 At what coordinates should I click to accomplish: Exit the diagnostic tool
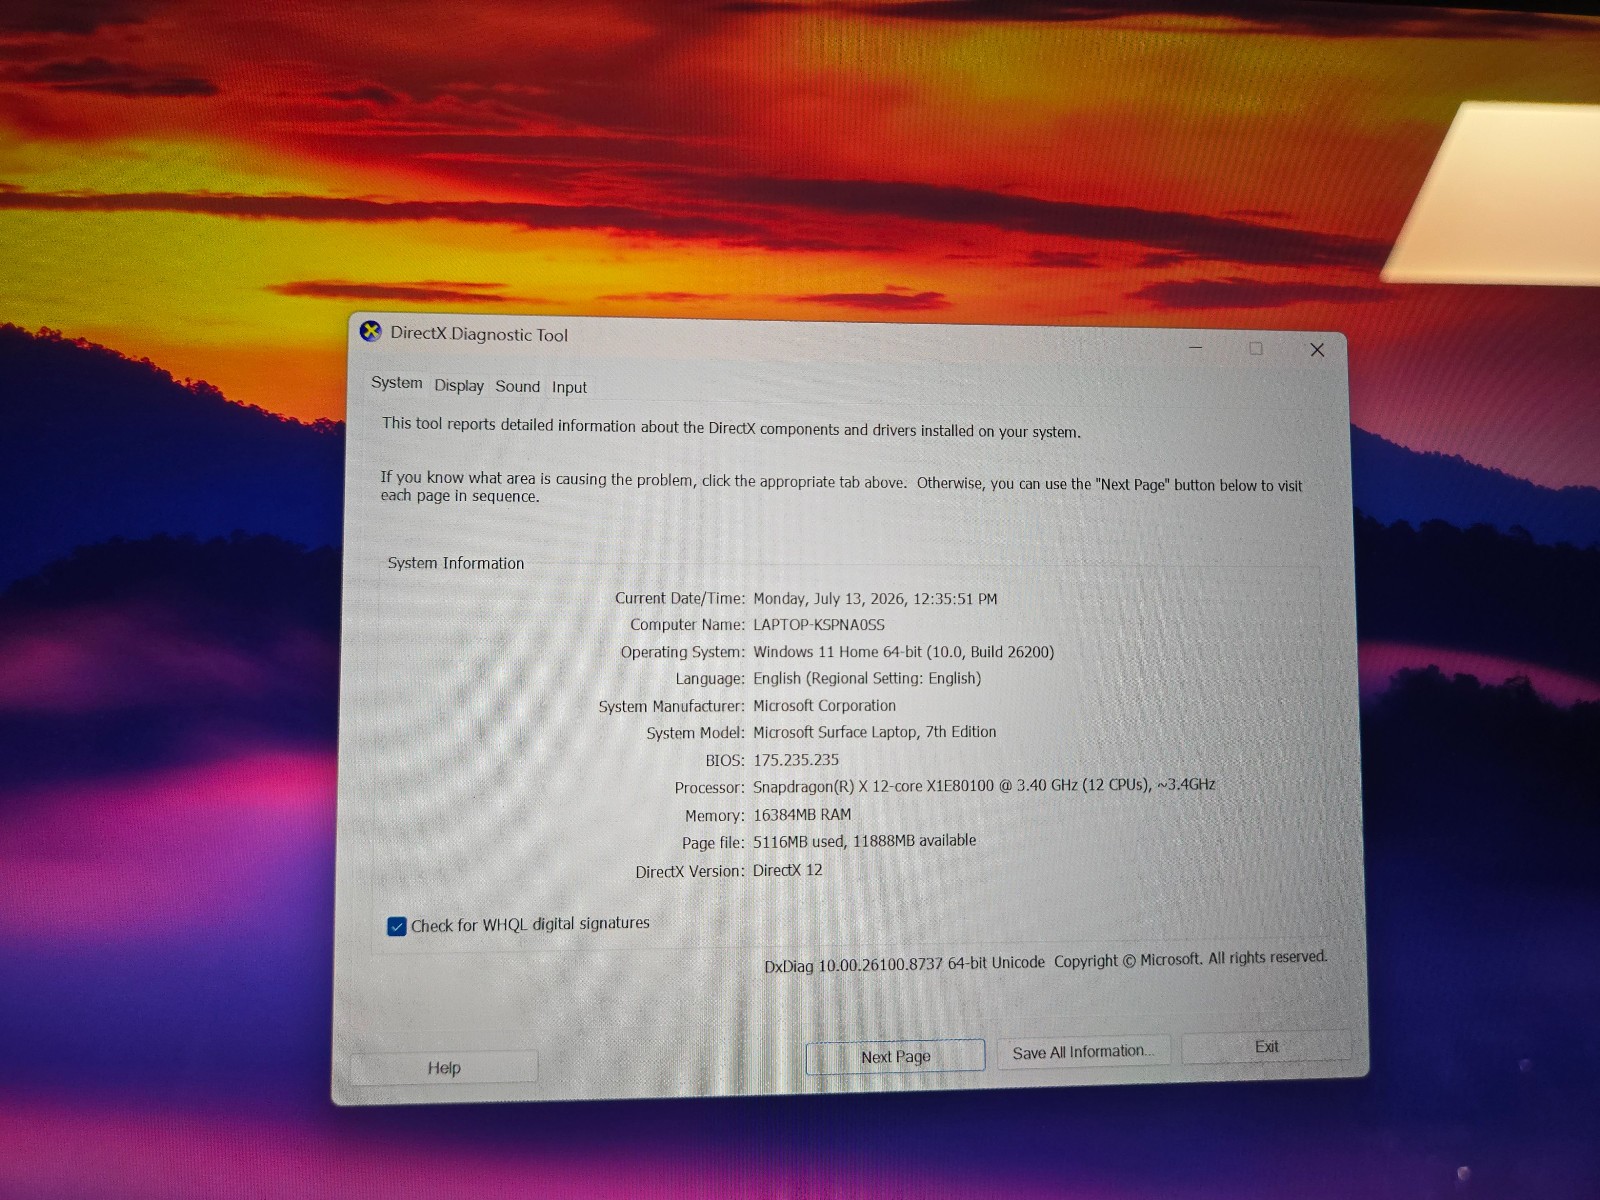tap(1266, 1047)
